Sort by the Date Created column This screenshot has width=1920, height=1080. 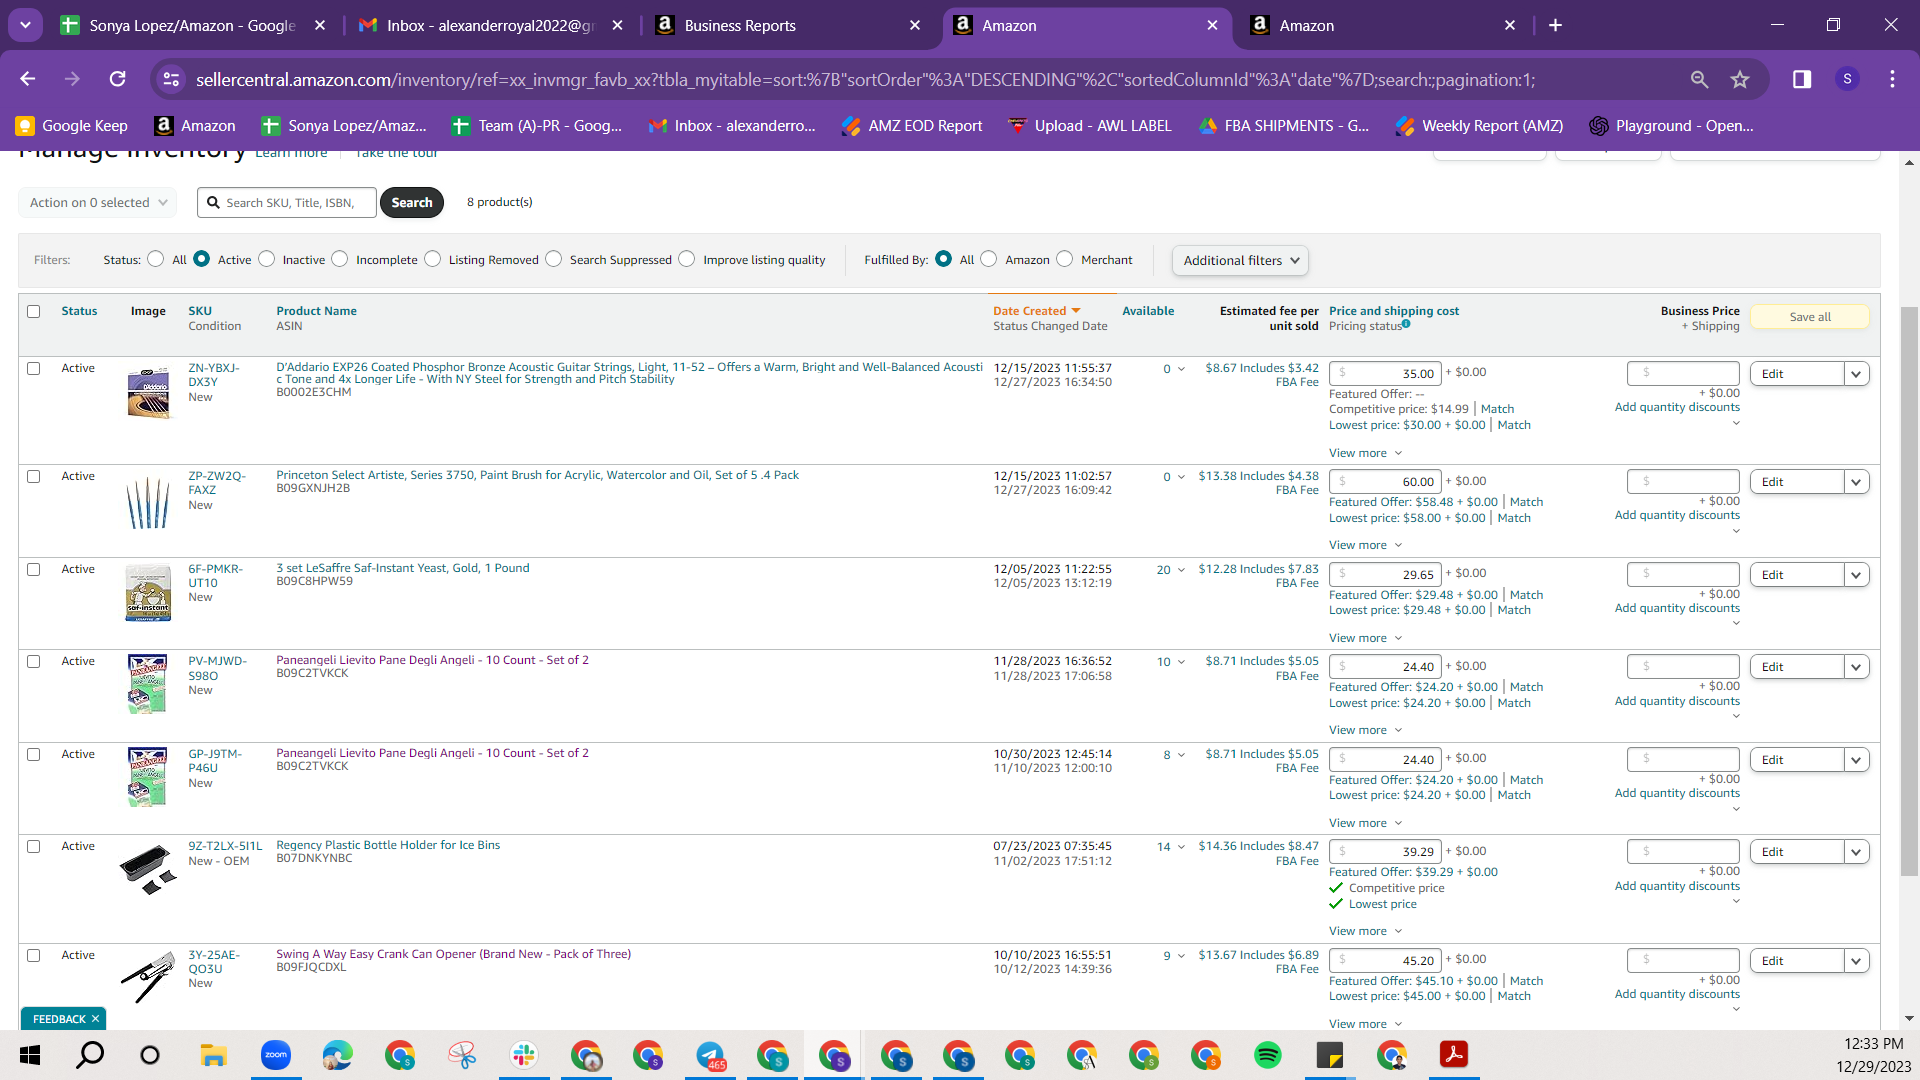(1036, 311)
